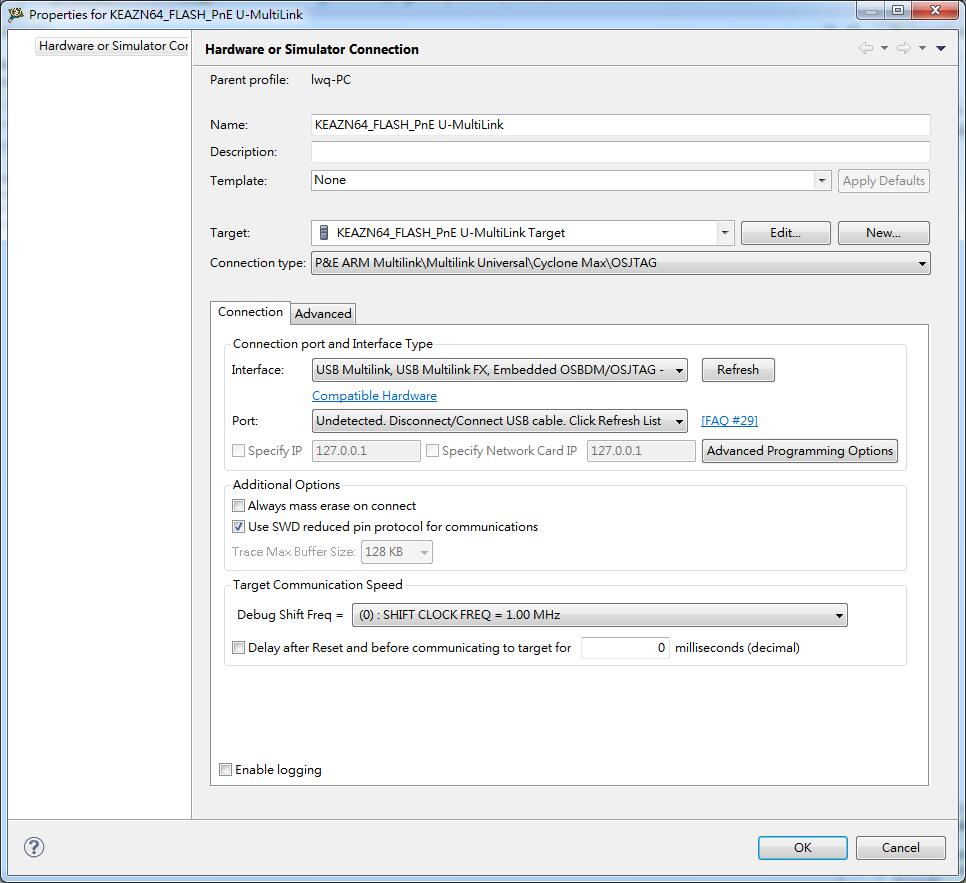
Task: Click the Cancel button
Action: [901, 848]
